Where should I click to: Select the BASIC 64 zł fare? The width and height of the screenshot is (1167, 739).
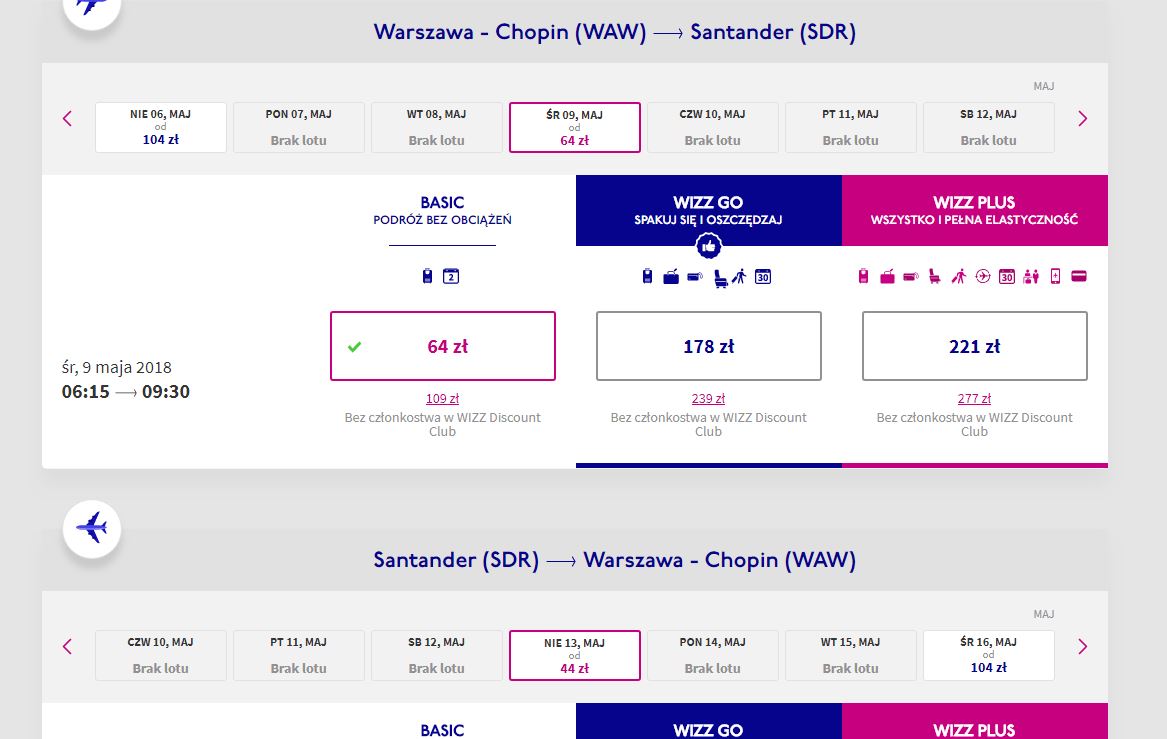(x=443, y=346)
